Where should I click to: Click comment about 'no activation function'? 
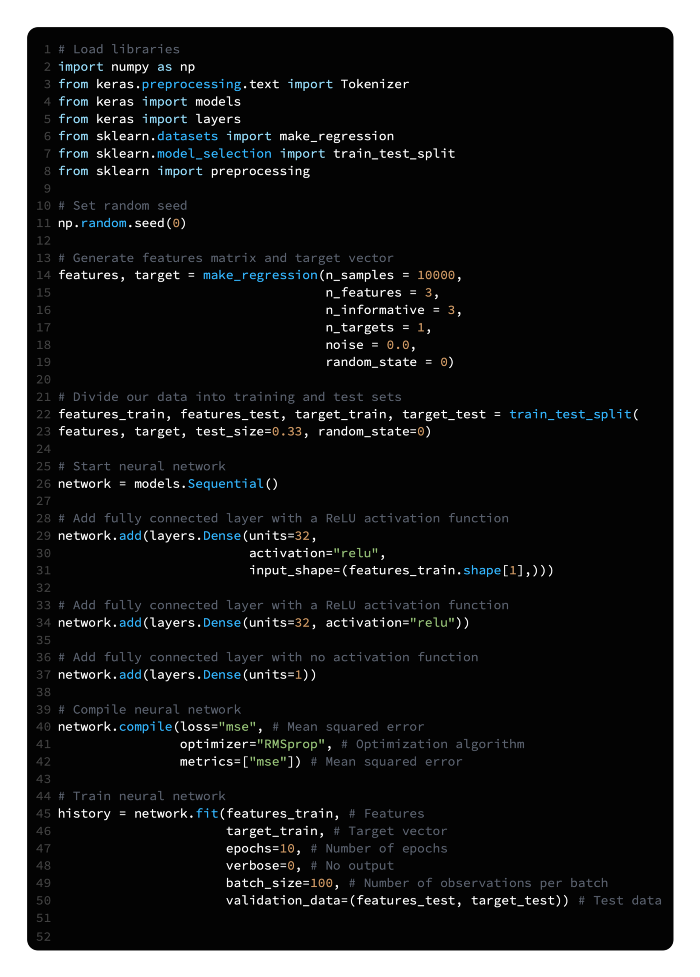pos(268,657)
